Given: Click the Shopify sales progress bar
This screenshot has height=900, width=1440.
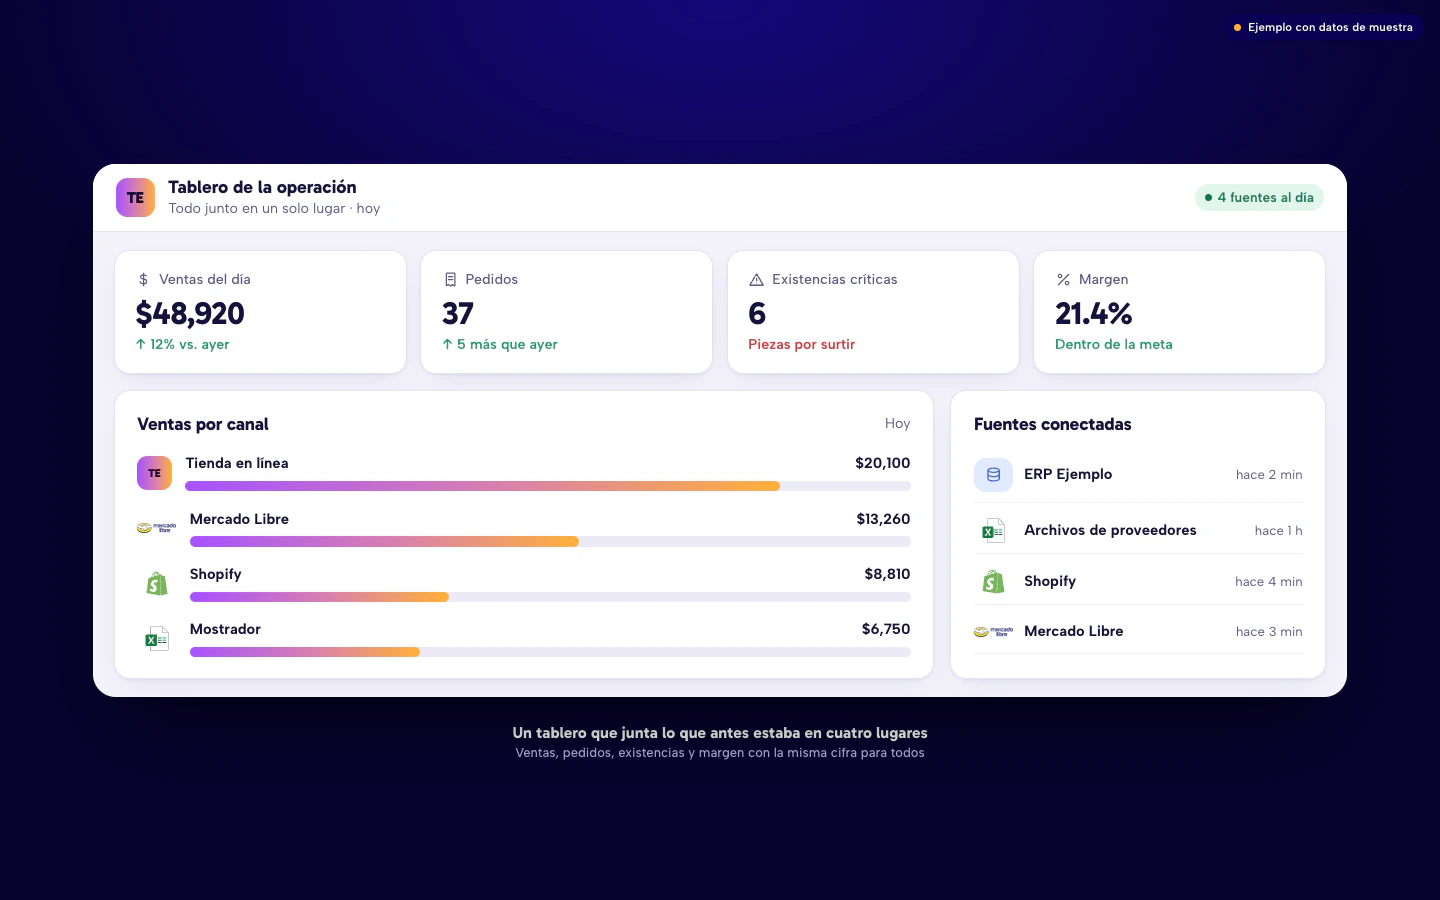Looking at the screenshot, I should (550, 597).
